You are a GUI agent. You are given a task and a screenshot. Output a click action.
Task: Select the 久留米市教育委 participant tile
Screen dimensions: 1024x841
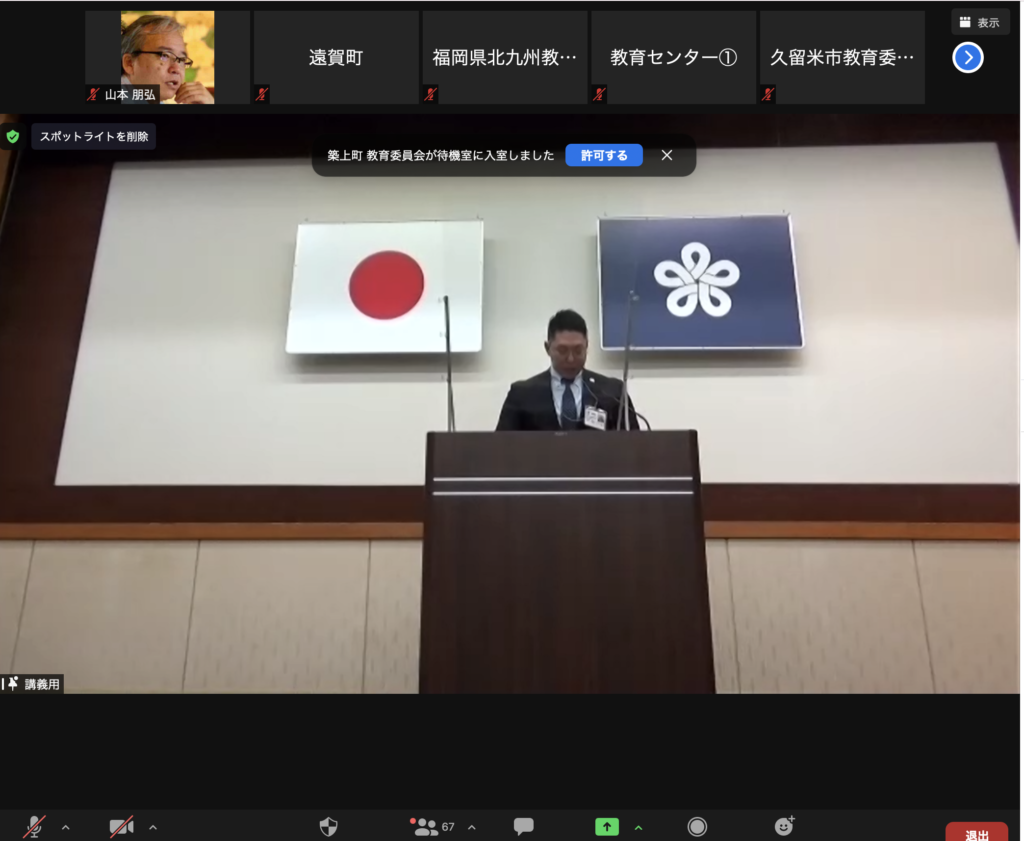[x=842, y=57]
